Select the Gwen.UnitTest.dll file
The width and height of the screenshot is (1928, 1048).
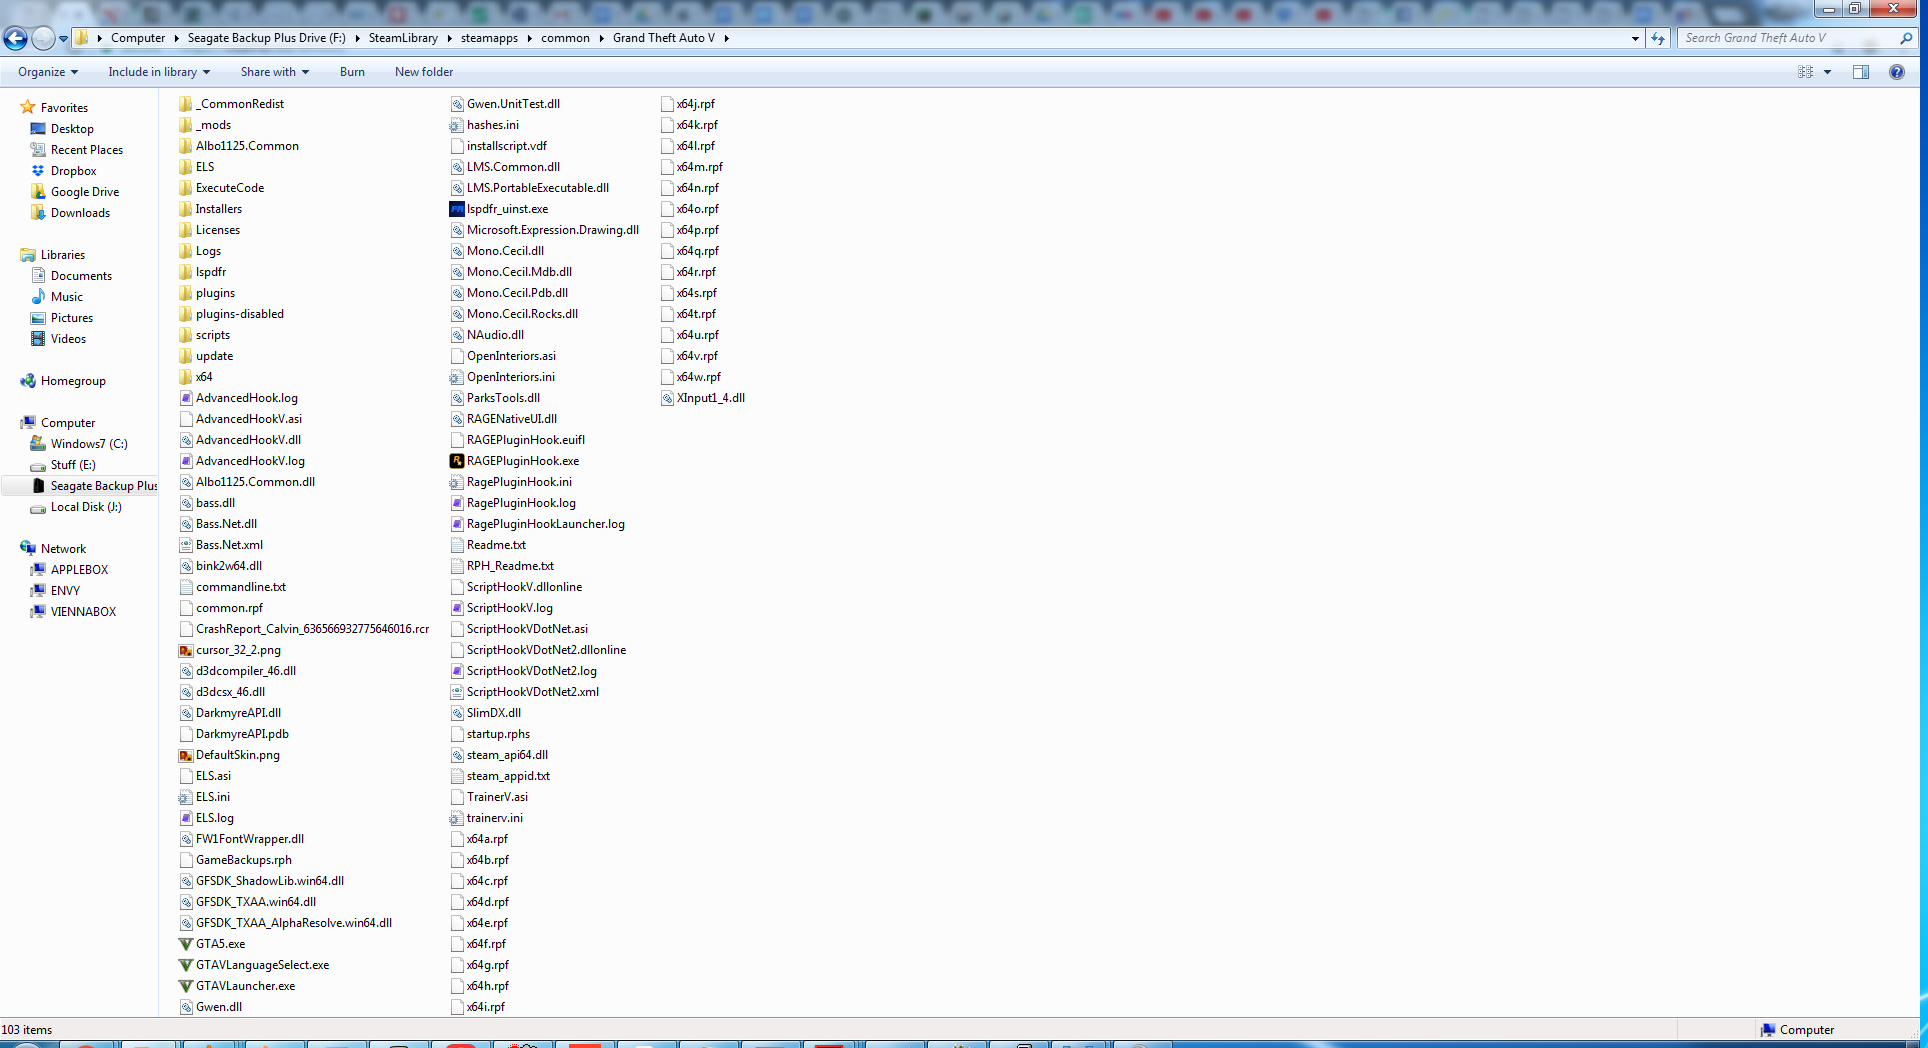pos(513,104)
